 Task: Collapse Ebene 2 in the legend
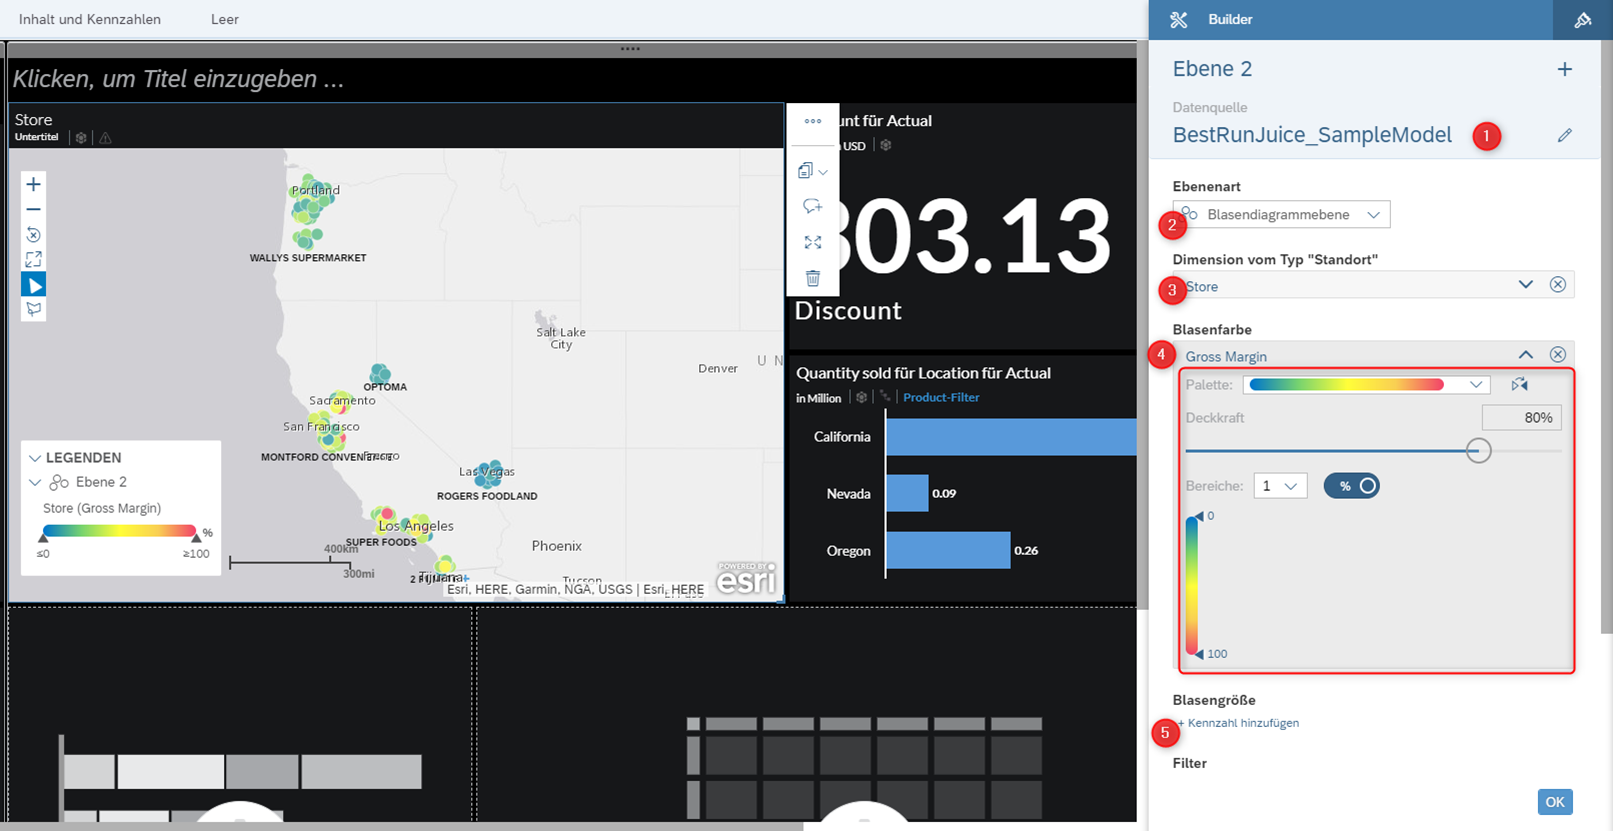[x=35, y=482]
